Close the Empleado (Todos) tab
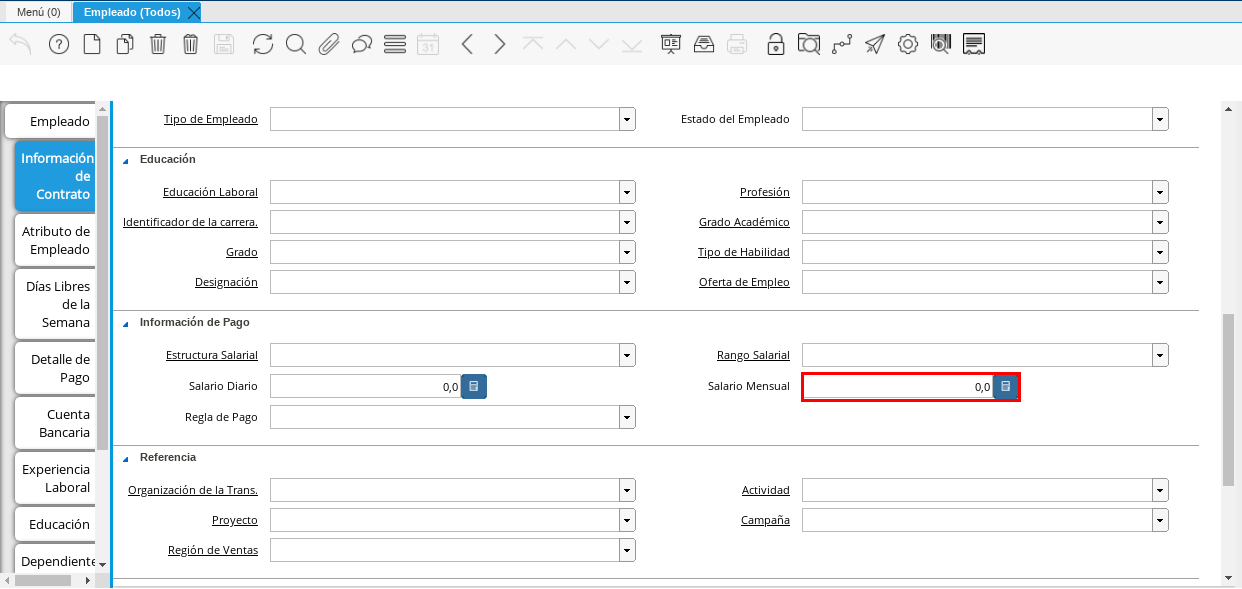 pyautogui.click(x=194, y=12)
